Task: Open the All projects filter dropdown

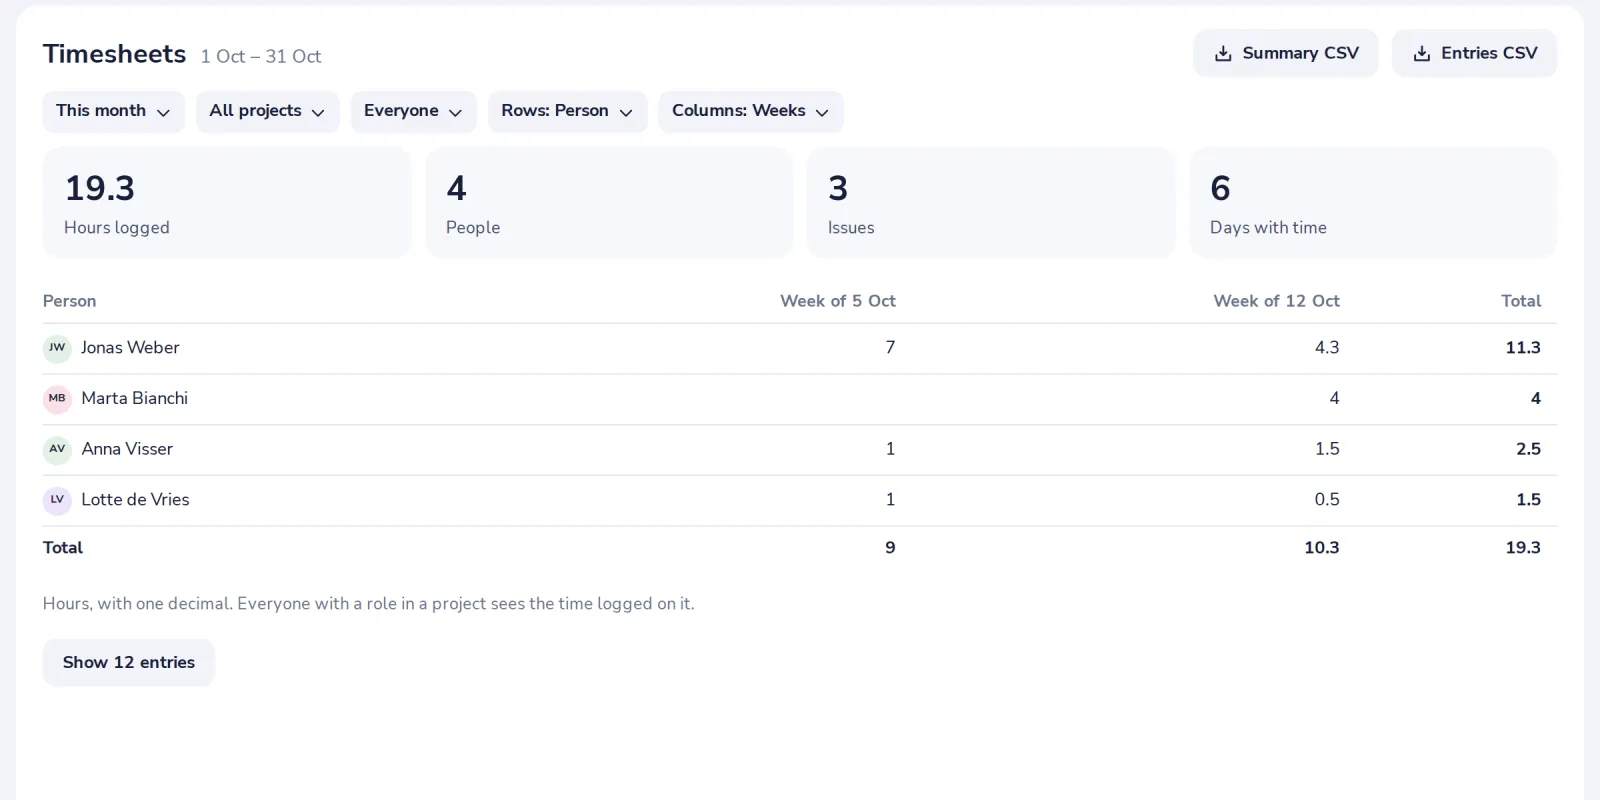Action: click(267, 111)
